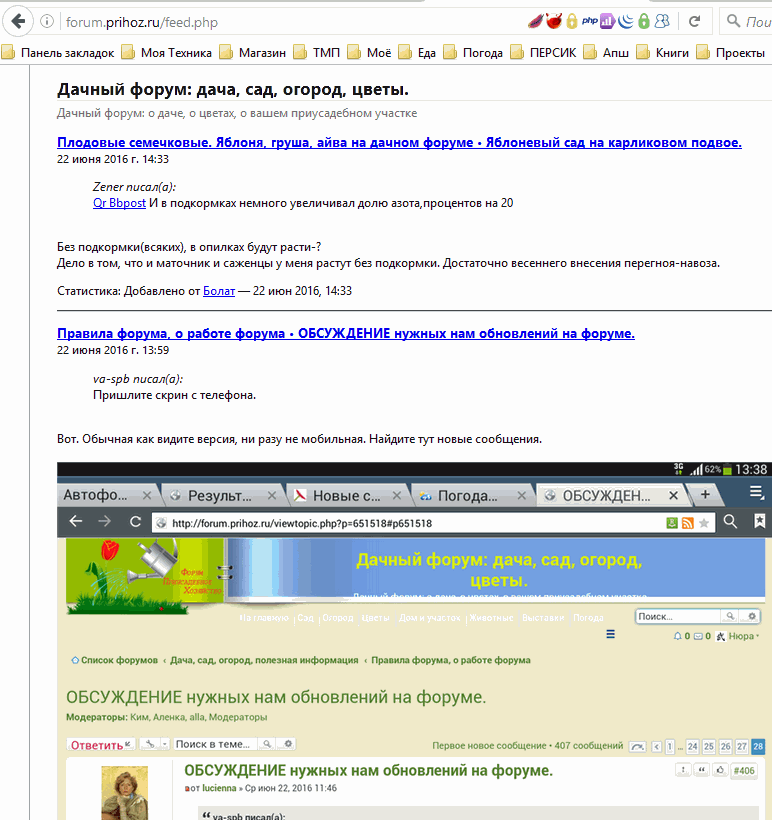Click the red FreeBSD devil icon
Screen dimensions: 772x820
[553, 21]
